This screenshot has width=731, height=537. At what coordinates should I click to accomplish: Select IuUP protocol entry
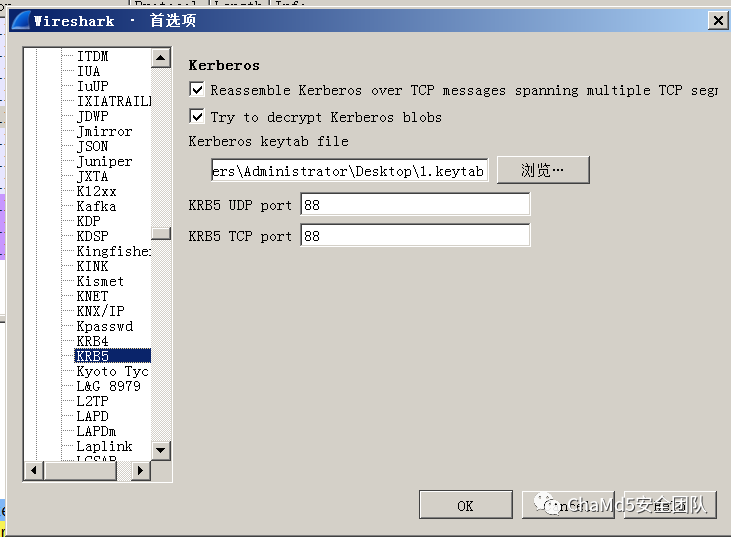92,86
